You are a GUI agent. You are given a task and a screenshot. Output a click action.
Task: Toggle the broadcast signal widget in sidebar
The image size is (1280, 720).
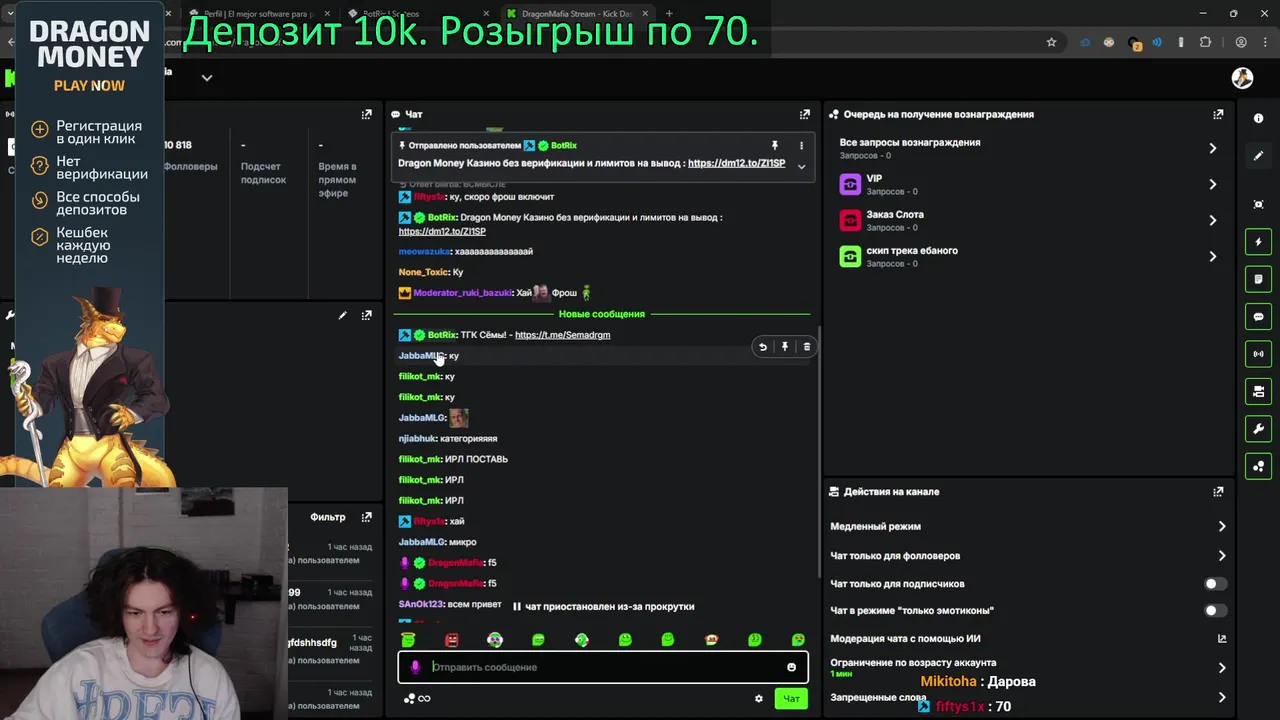(1258, 354)
